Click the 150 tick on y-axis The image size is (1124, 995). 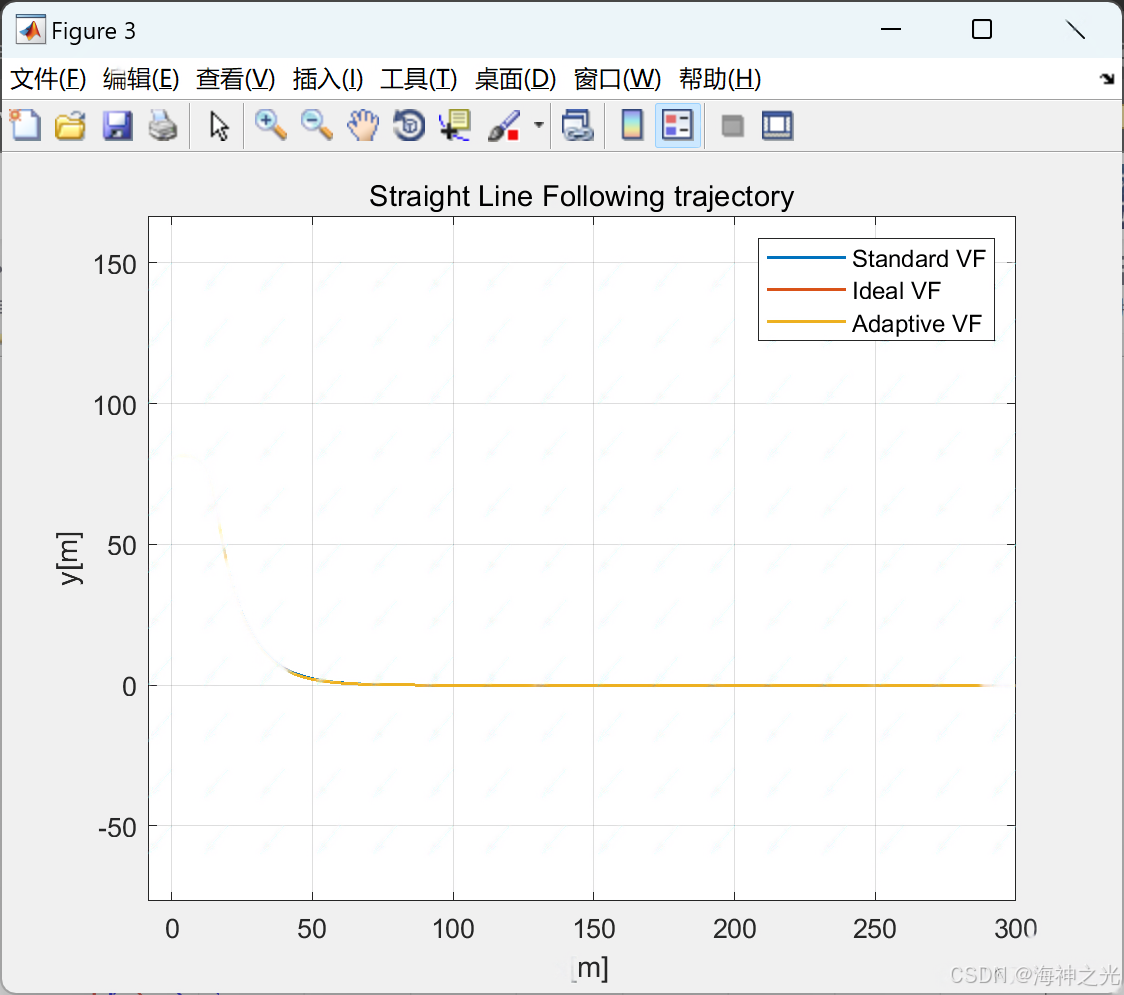[115, 265]
